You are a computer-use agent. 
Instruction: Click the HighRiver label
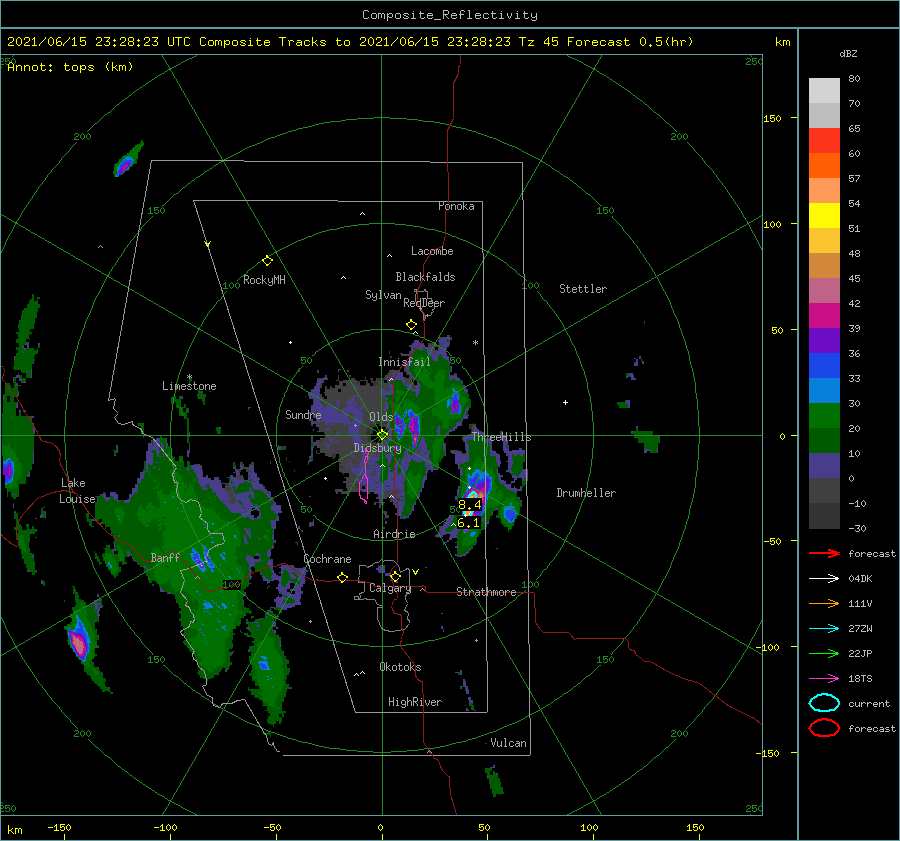[415, 702]
